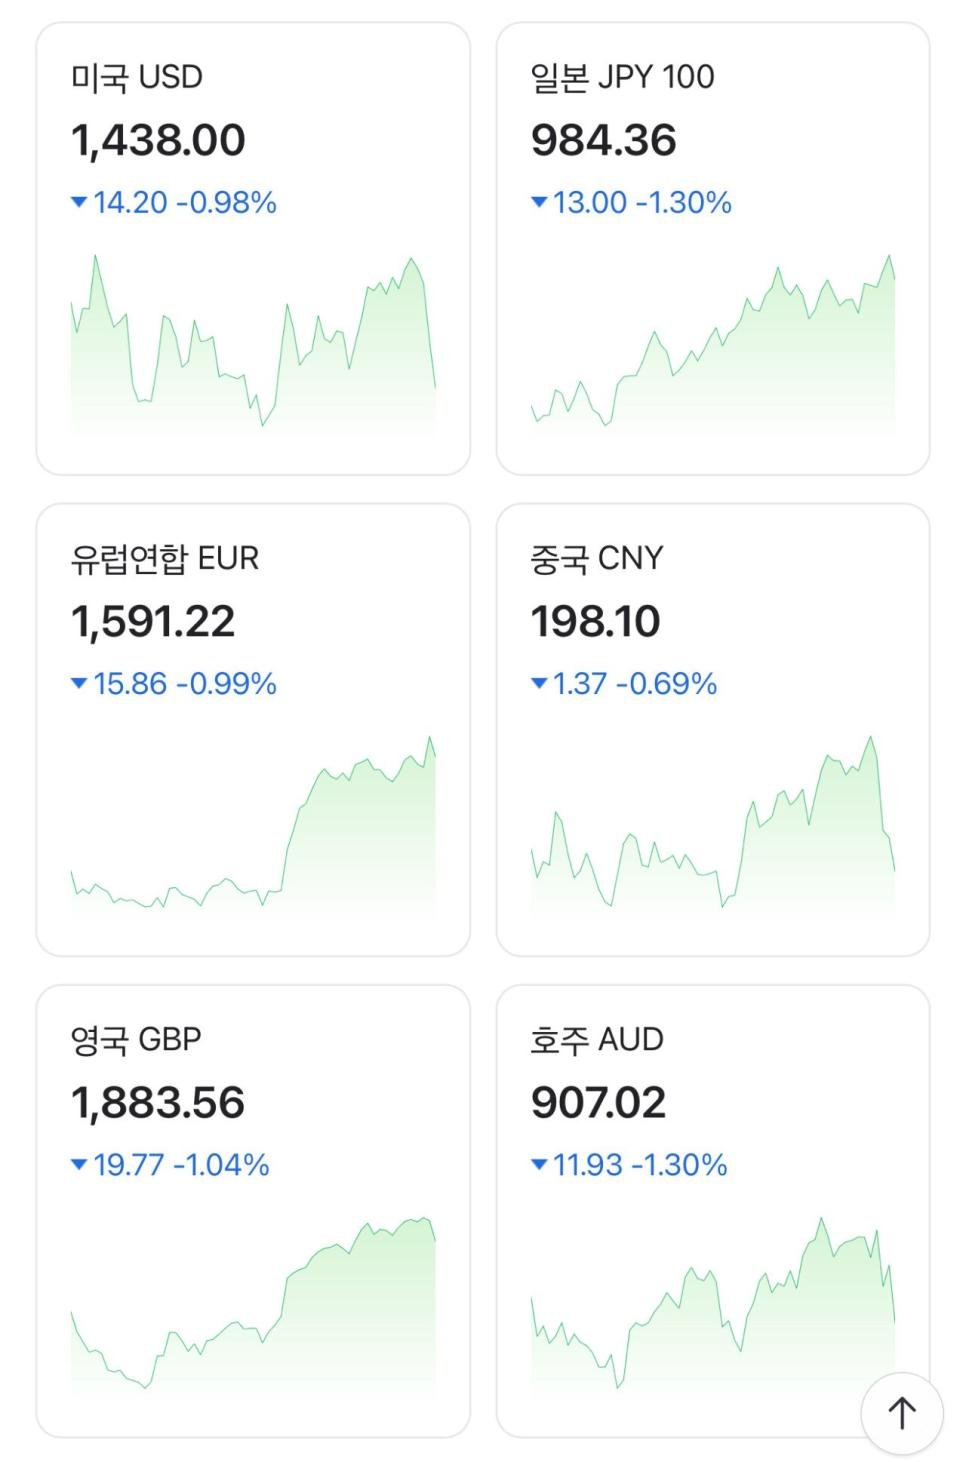This screenshot has width=966, height=1462.
Task: Click the 907.02 AUD rate value
Action: 598,1103
